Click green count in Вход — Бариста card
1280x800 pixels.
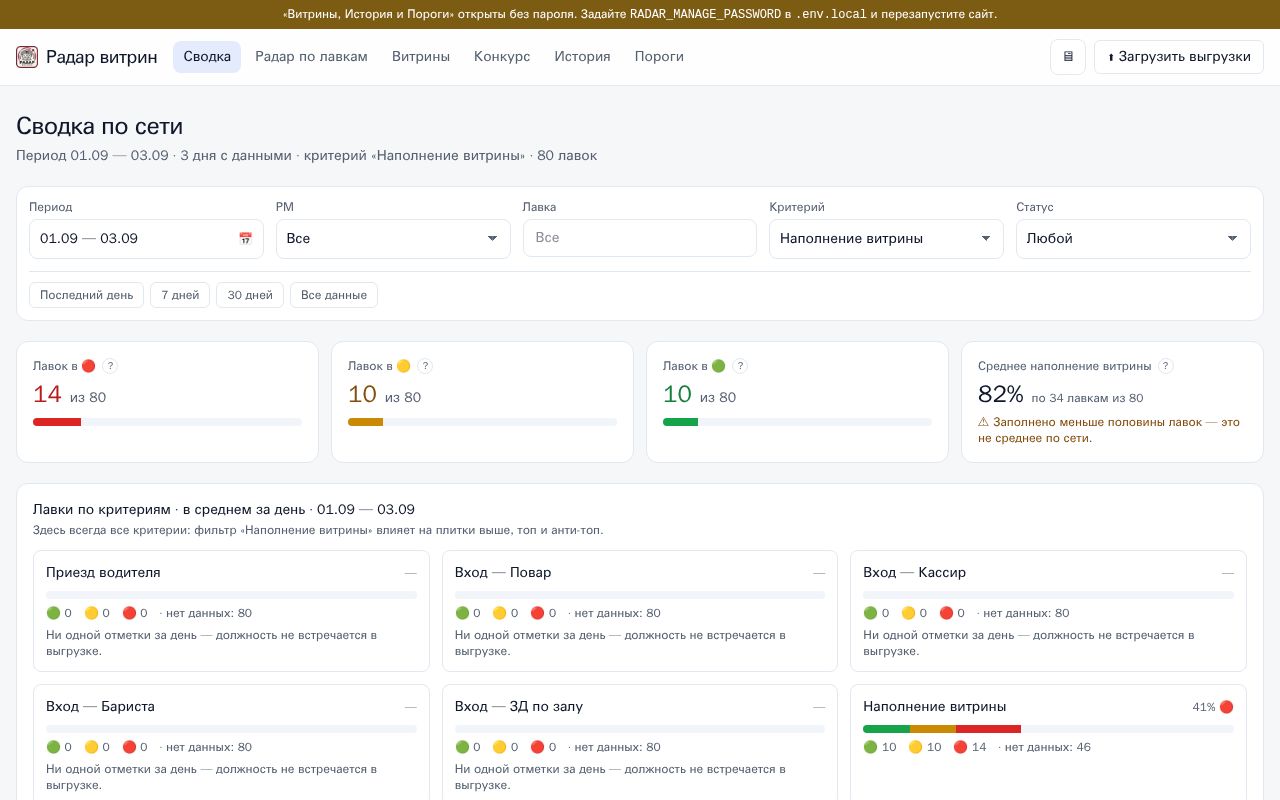[x=59, y=747]
